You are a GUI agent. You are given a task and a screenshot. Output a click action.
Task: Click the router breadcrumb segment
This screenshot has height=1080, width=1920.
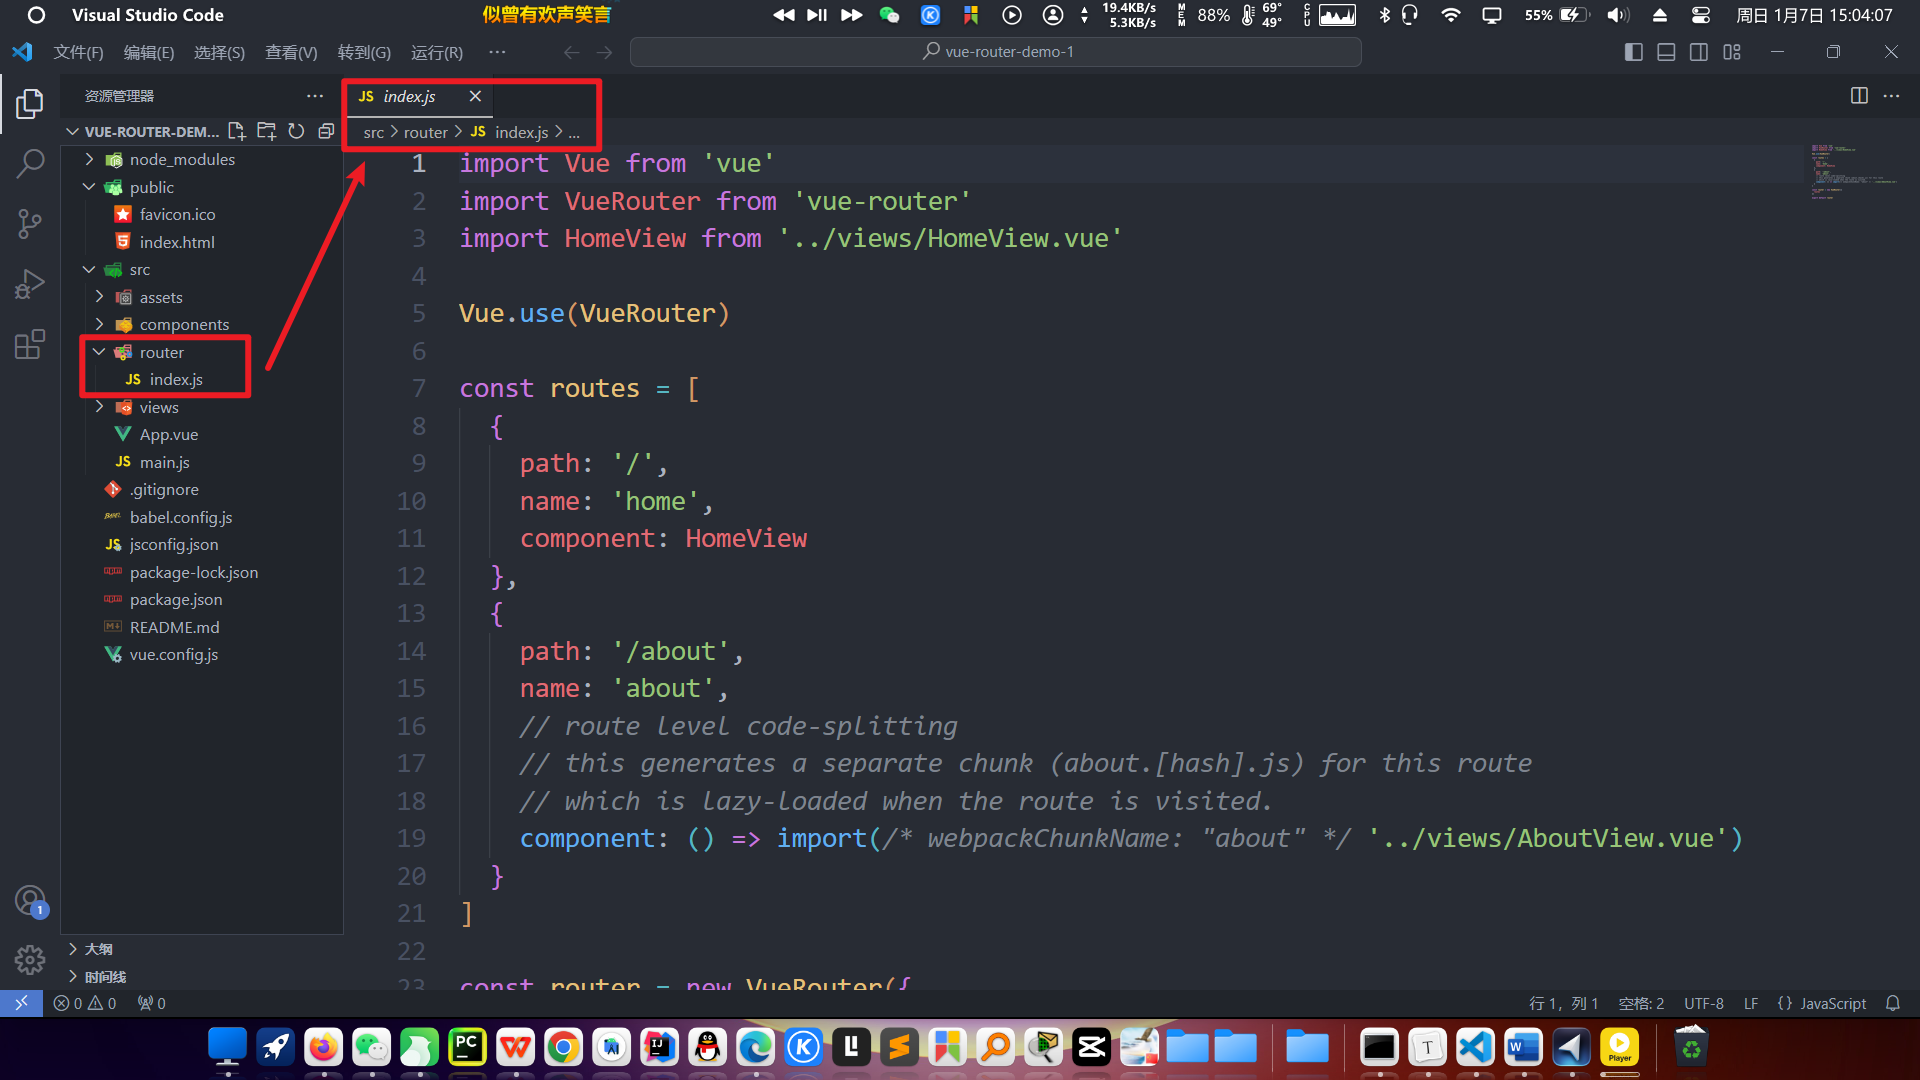click(426, 132)
